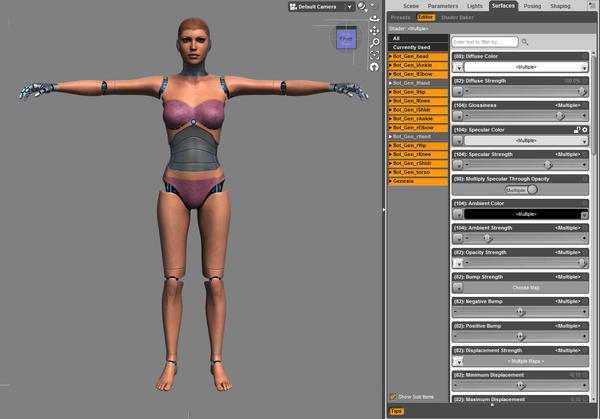Open Ambient Color image map dropdown

[458, 214]
